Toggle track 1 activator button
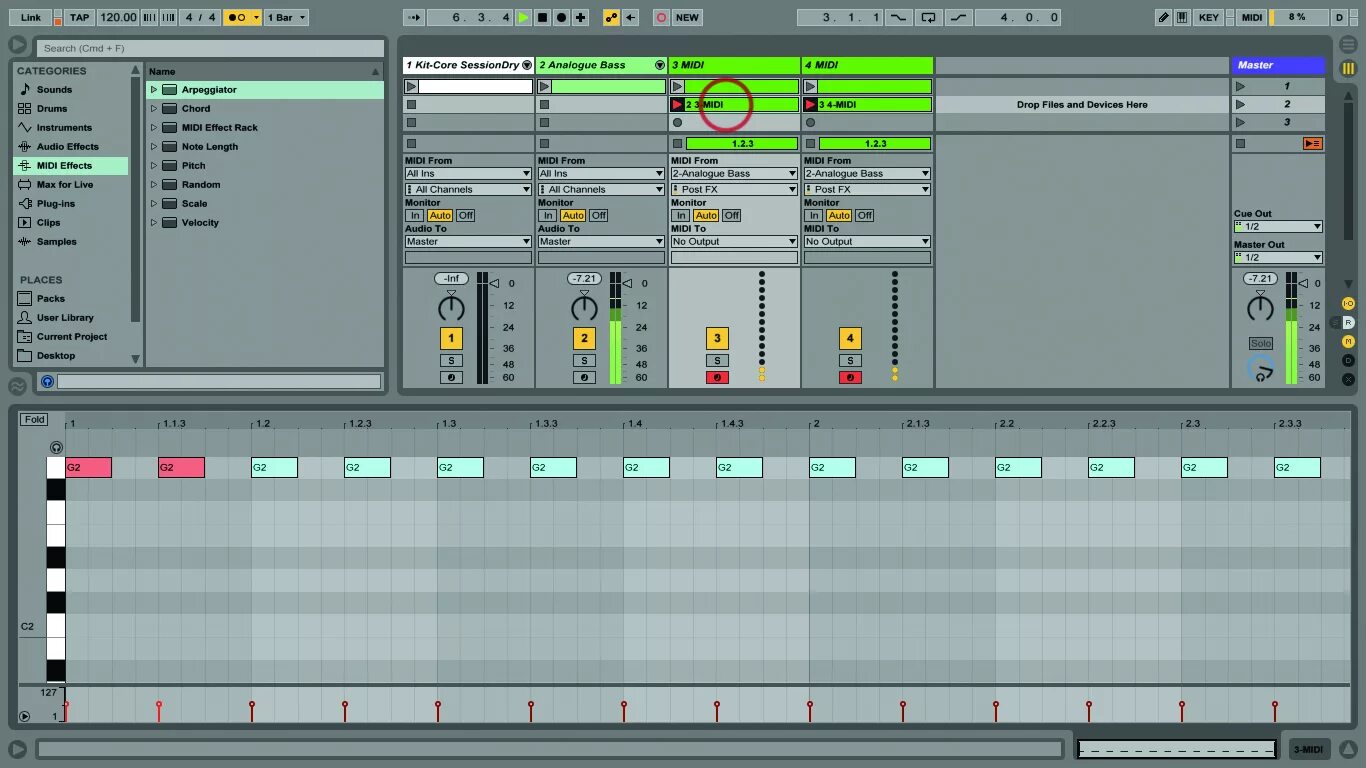This screenshot has width=1366, height=768. [x=451, y=338]
